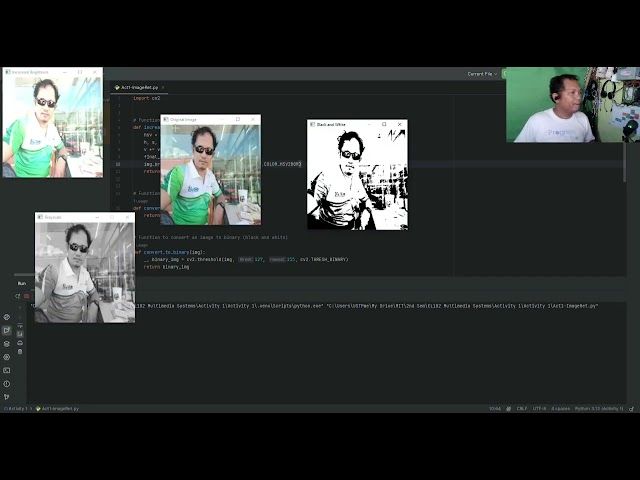Click the green Run button at top

pos(504,74)
